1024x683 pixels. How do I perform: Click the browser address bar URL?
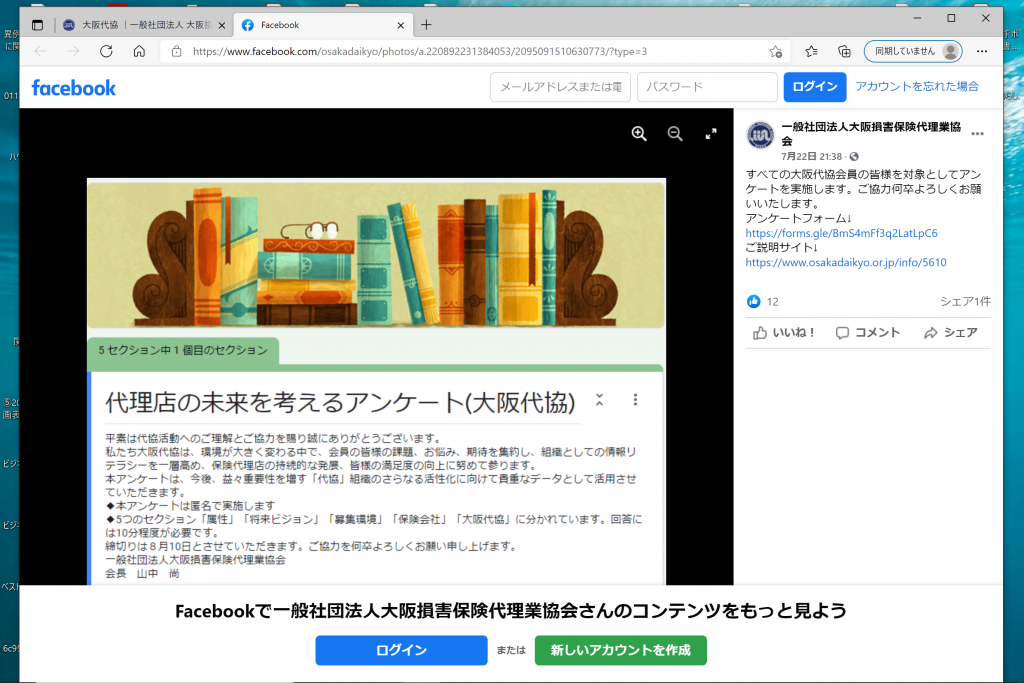pyautogui.click(x=419, y=52)
